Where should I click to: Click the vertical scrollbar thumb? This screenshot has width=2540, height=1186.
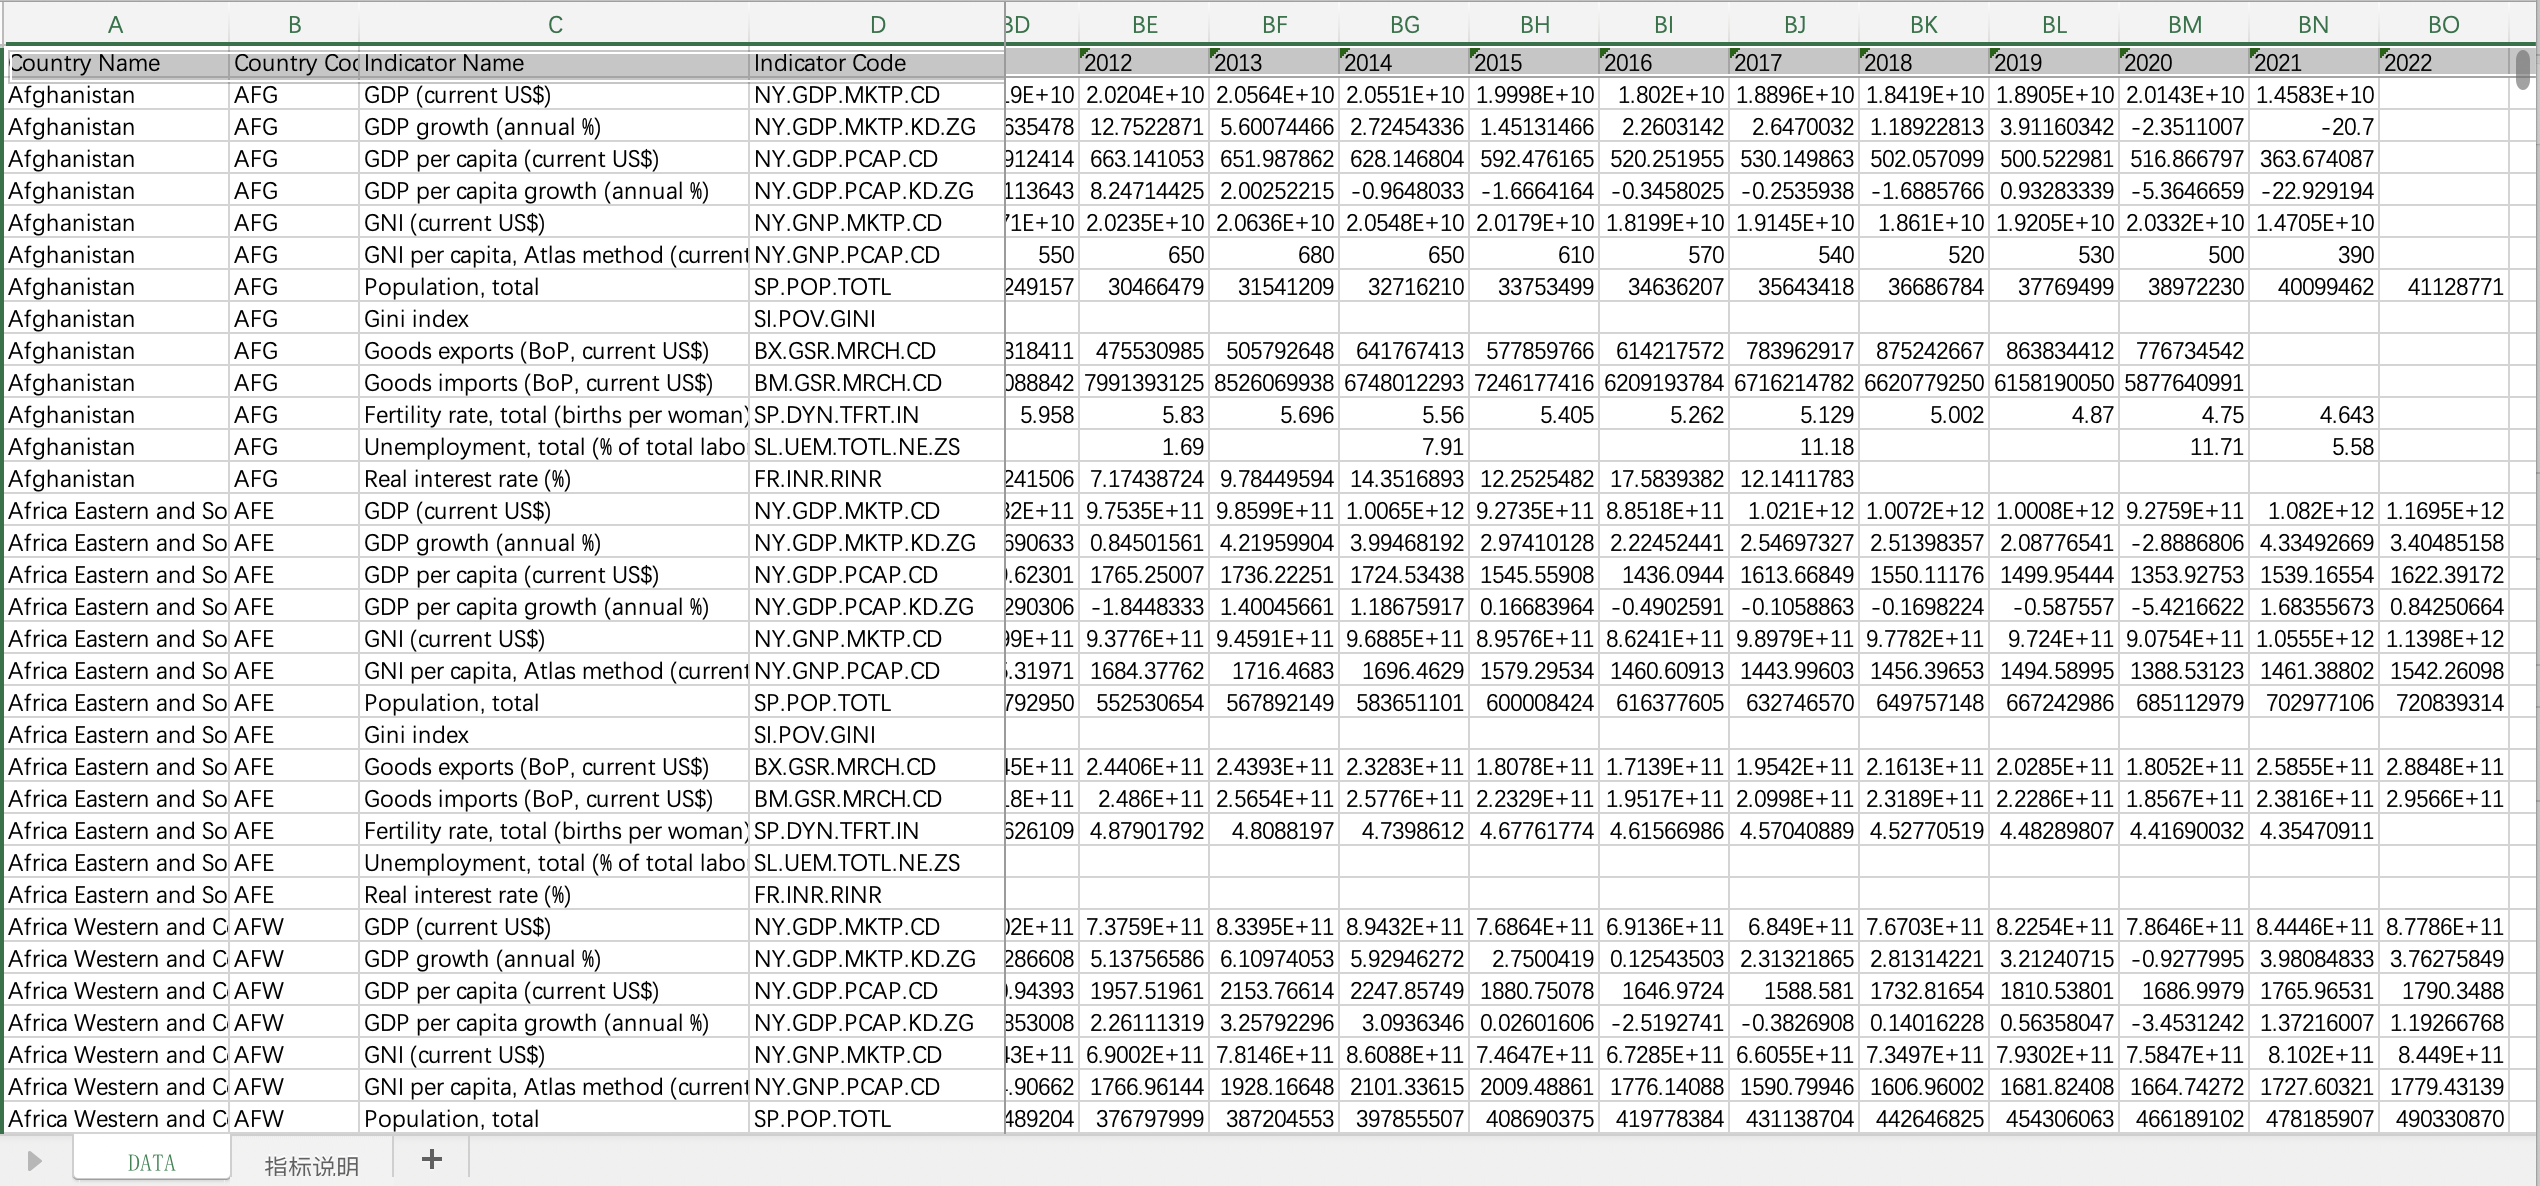(x=2523, y=70)
